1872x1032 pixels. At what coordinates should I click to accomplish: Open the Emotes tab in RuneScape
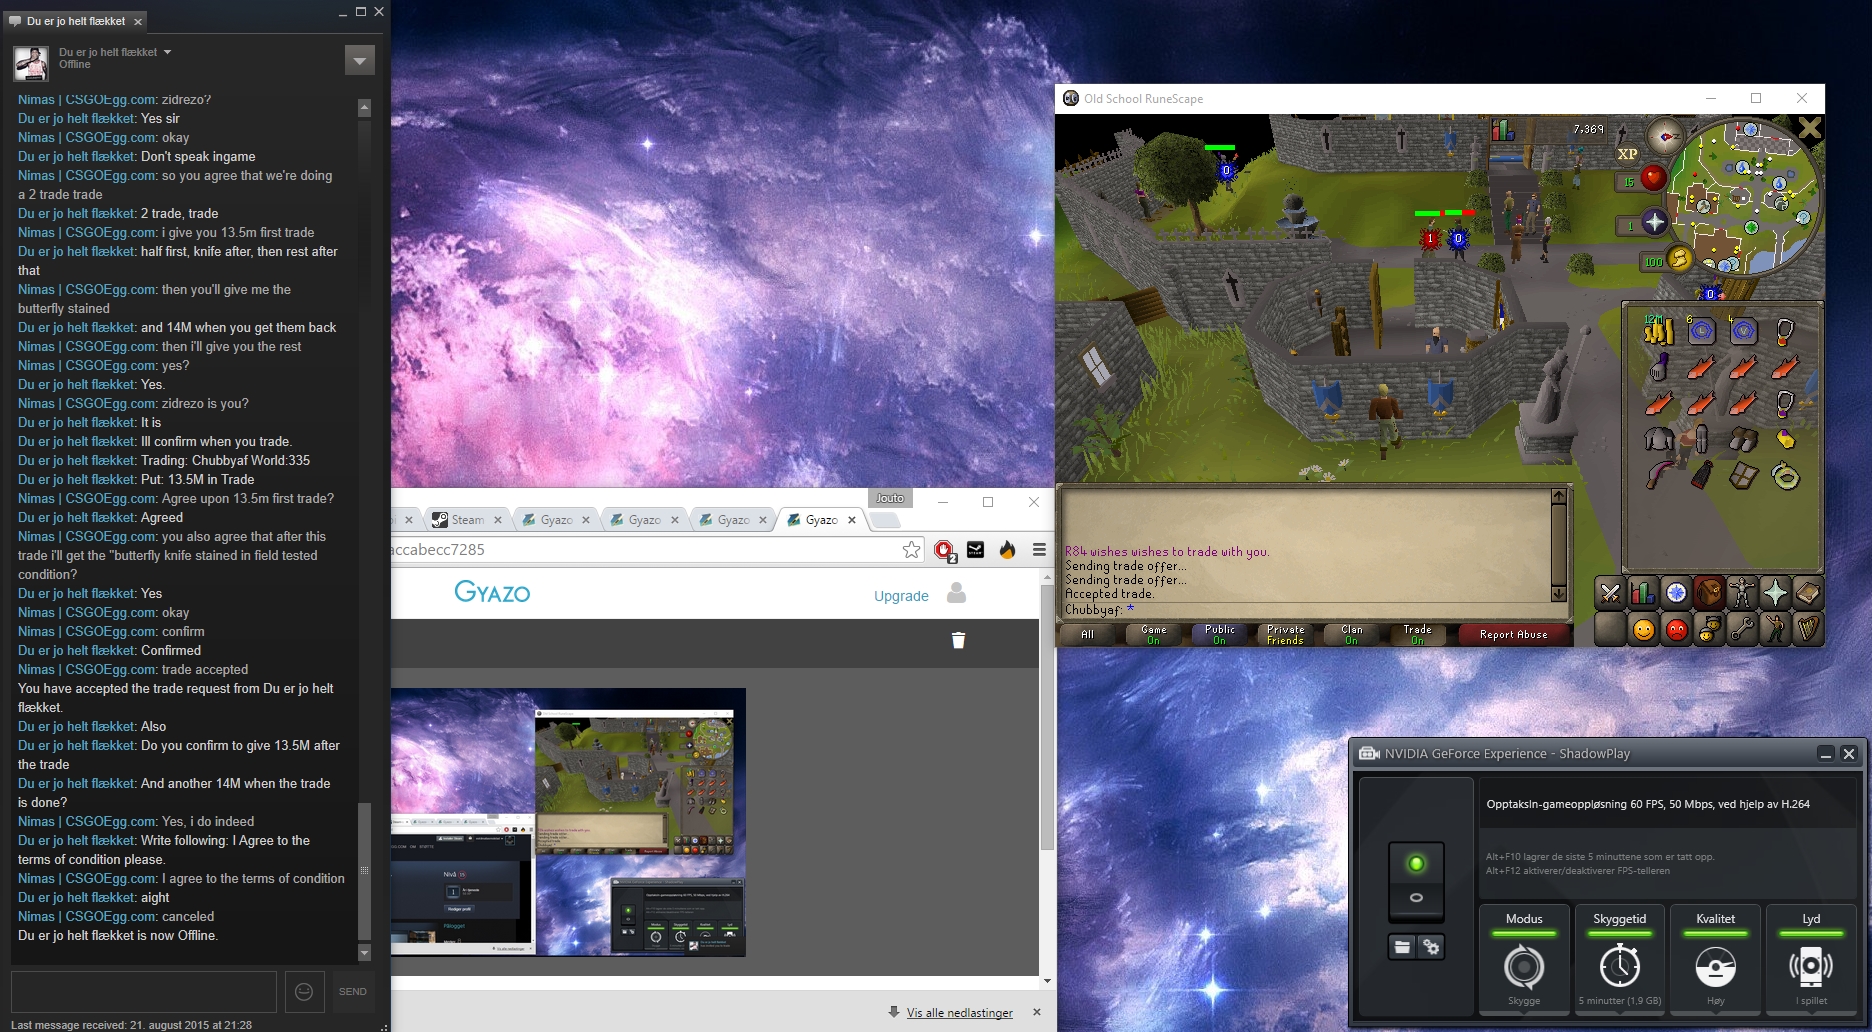click(1775, 629)
